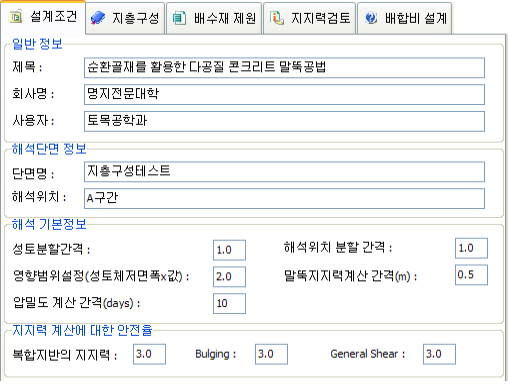
Task: Click the 배합비 설계 tab icon
Action: tap(371, 18)
